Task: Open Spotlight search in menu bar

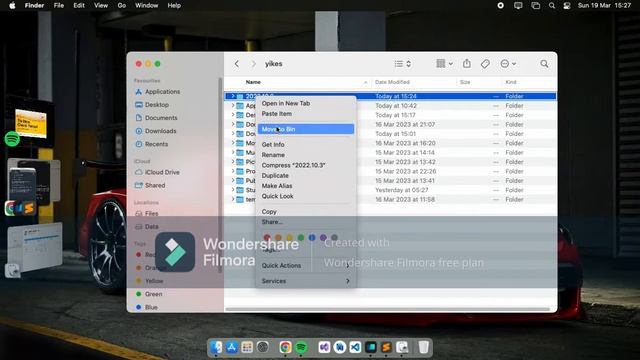Action: 552,6
